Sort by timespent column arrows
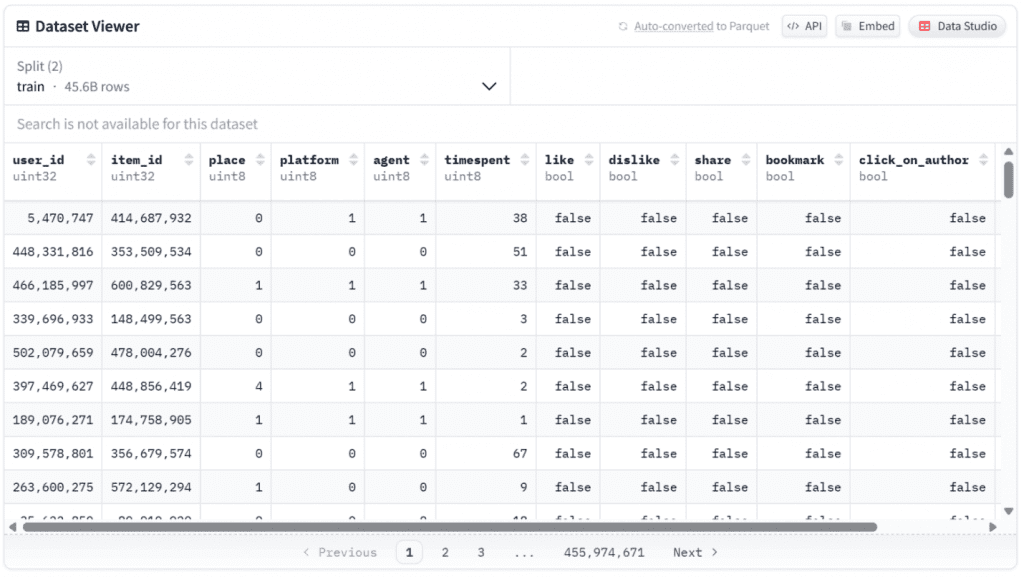 [x=525, y=160]
